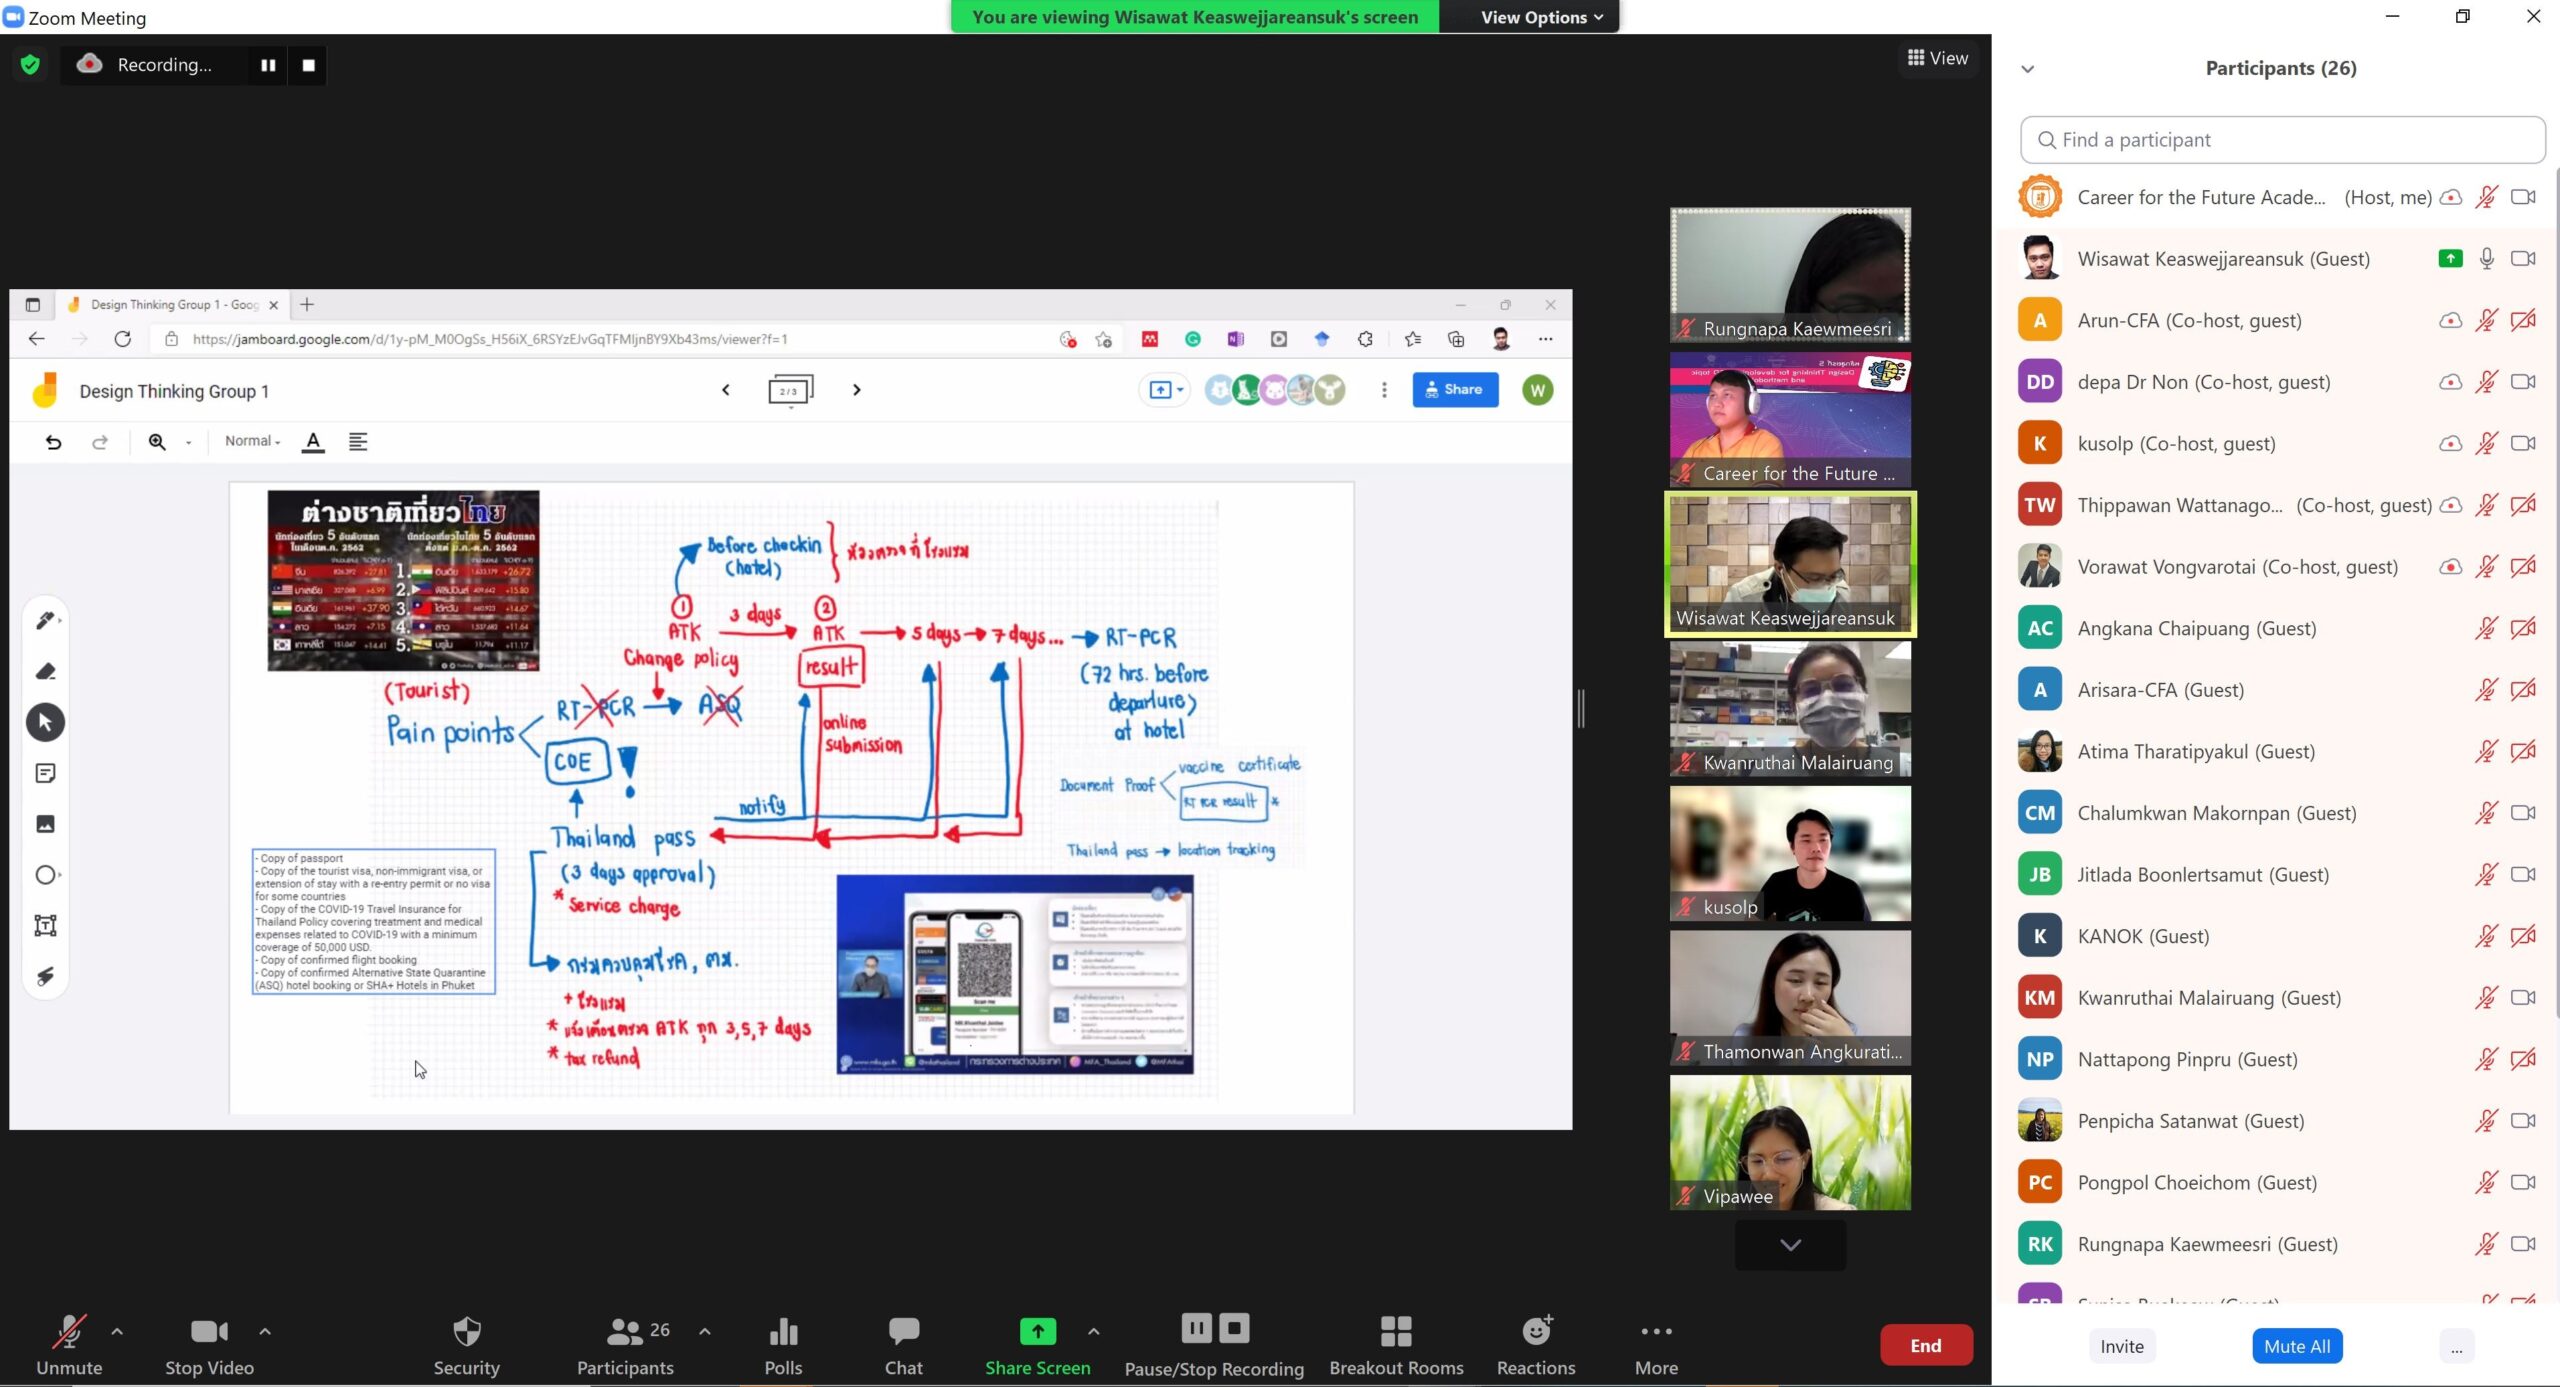Click the Security shield icon
Screen dimensions: 2560x1387
[466, 1331]
